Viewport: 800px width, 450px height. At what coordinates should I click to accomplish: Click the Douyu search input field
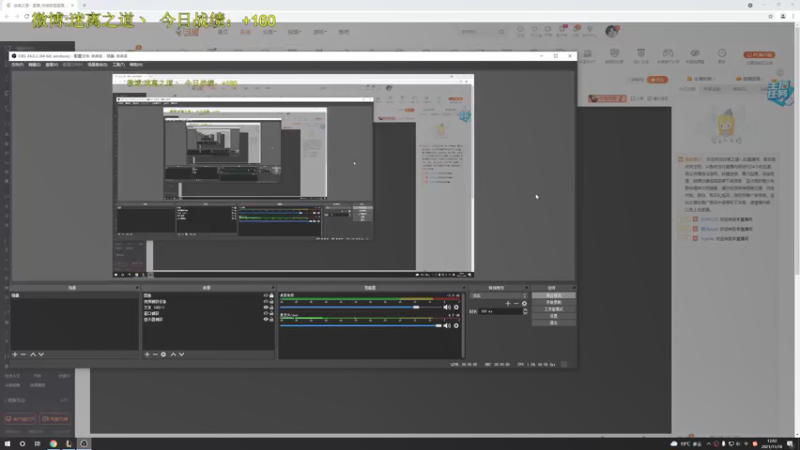pos(478,32)
